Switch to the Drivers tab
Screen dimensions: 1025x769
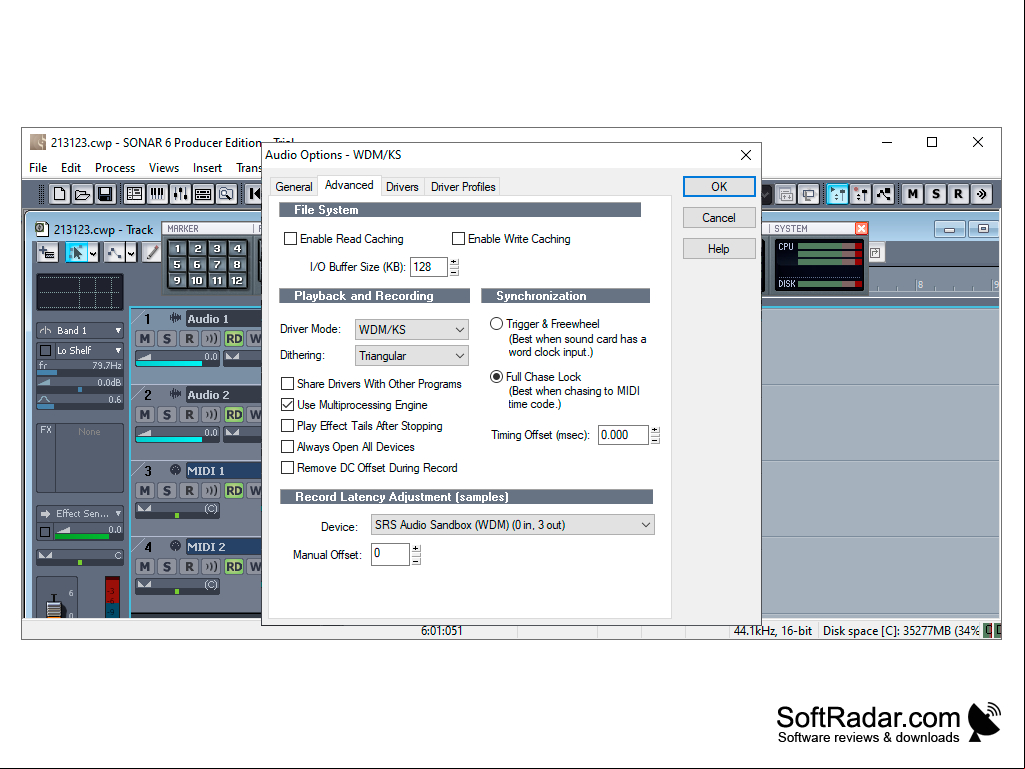(402, 186)
